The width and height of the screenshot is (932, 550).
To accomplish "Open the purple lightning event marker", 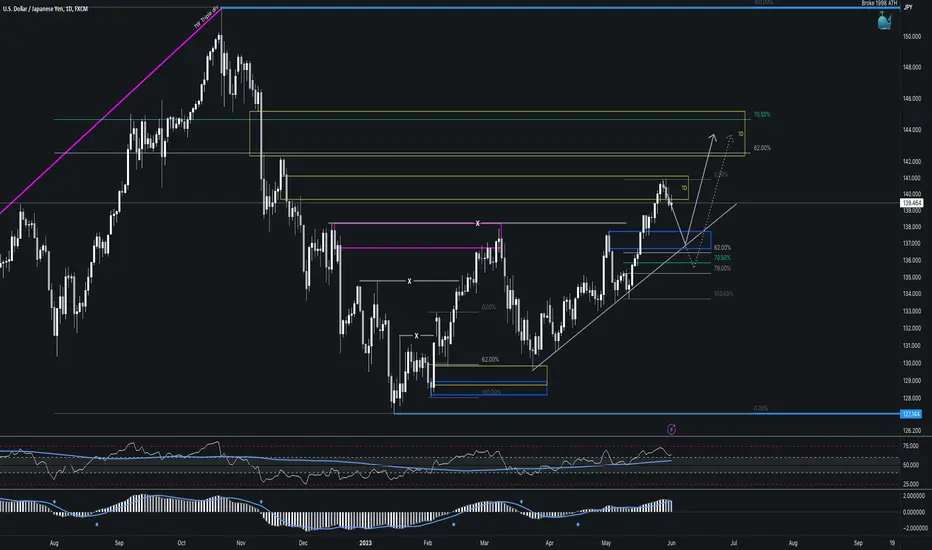I will (671, 429).
